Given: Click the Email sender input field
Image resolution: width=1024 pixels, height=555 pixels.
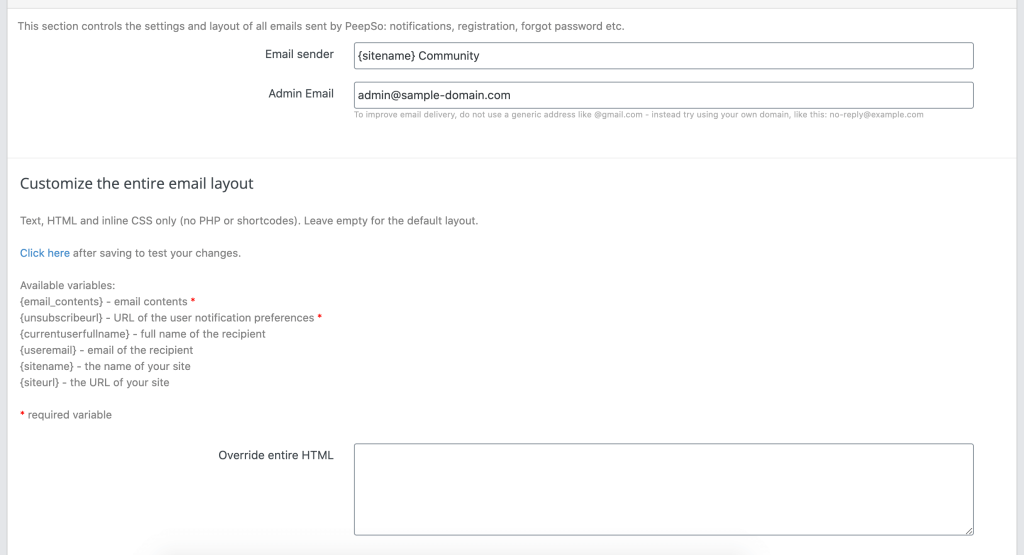Looking at the screenshot, I should coord(664,56).
